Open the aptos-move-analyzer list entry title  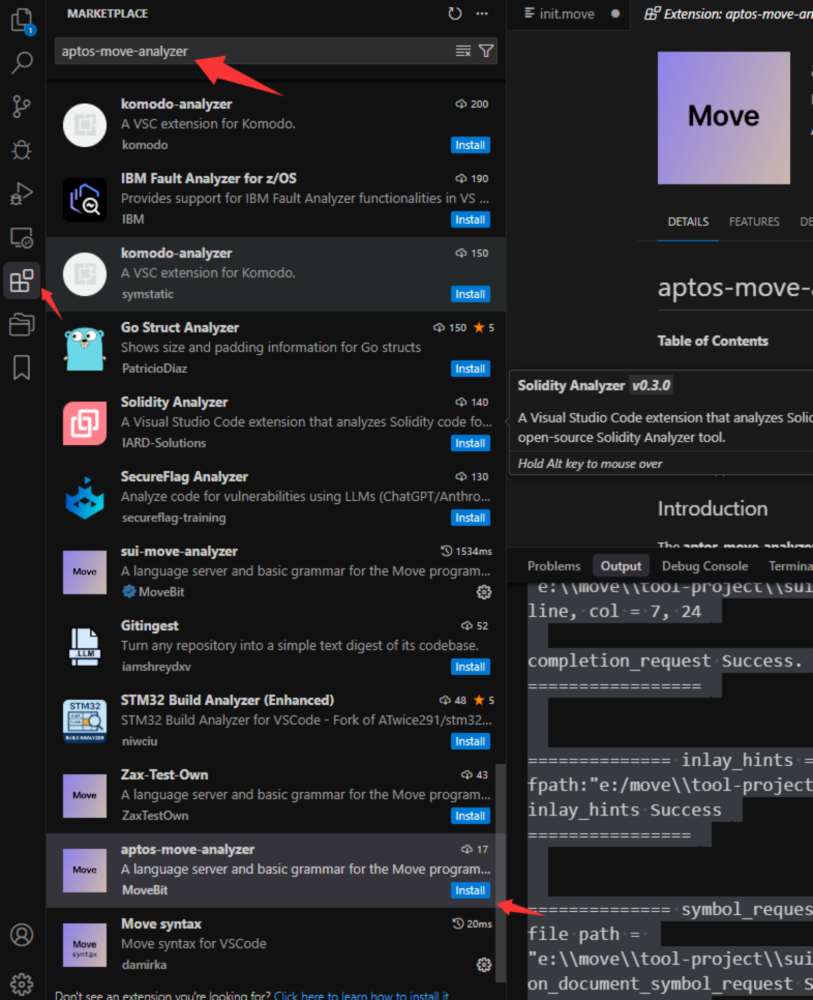[x=187, y=849]
